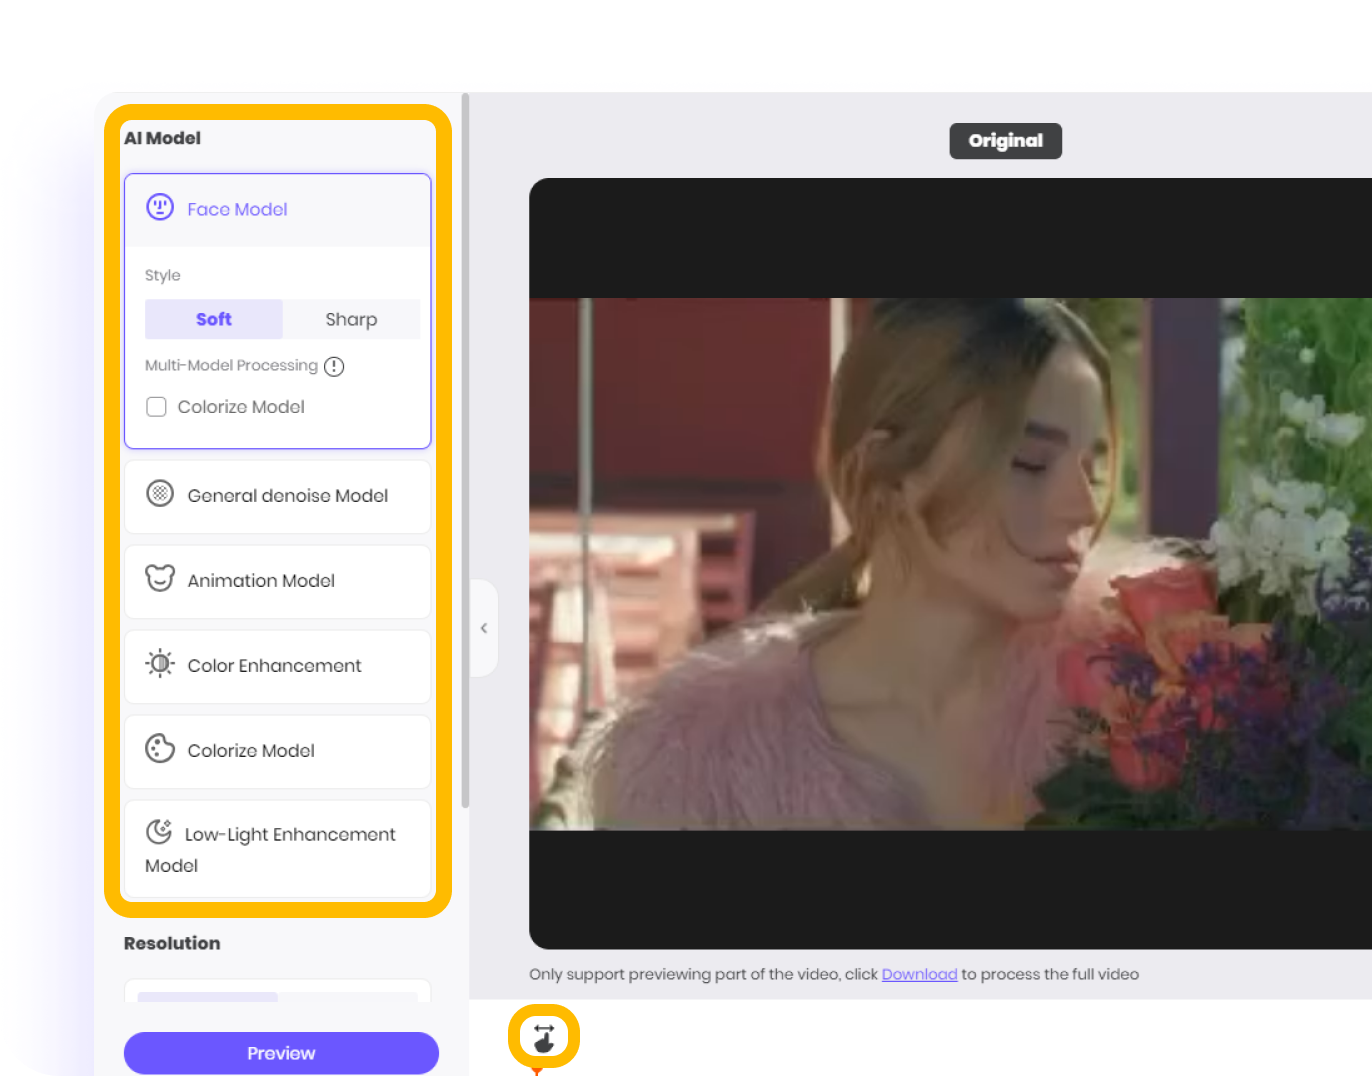Click the Color Enhancement brightness icon
Viewport: 1372px width, 1076px height.
coord(159,664)
